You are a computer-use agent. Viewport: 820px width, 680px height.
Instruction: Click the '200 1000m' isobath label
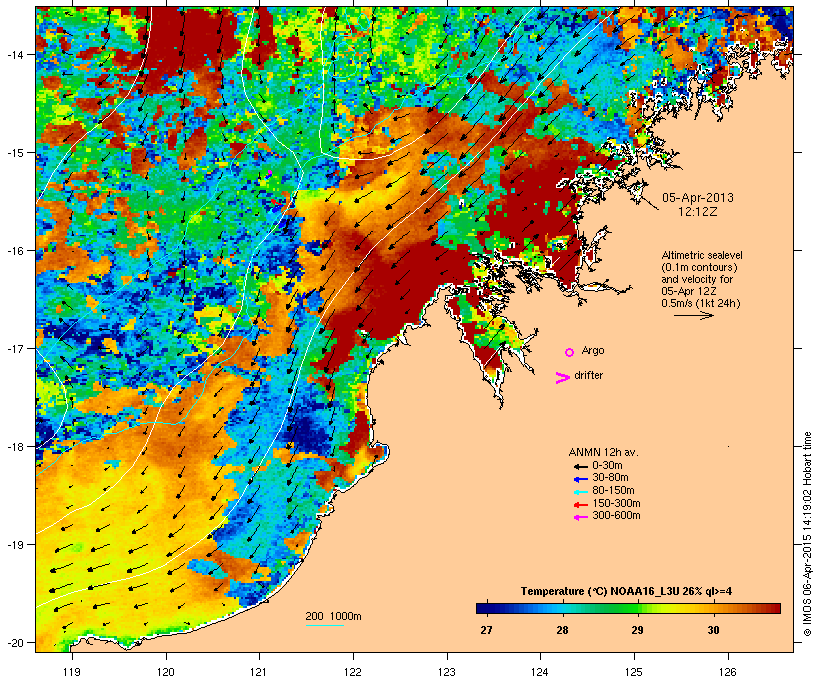(x=333, y=616)
